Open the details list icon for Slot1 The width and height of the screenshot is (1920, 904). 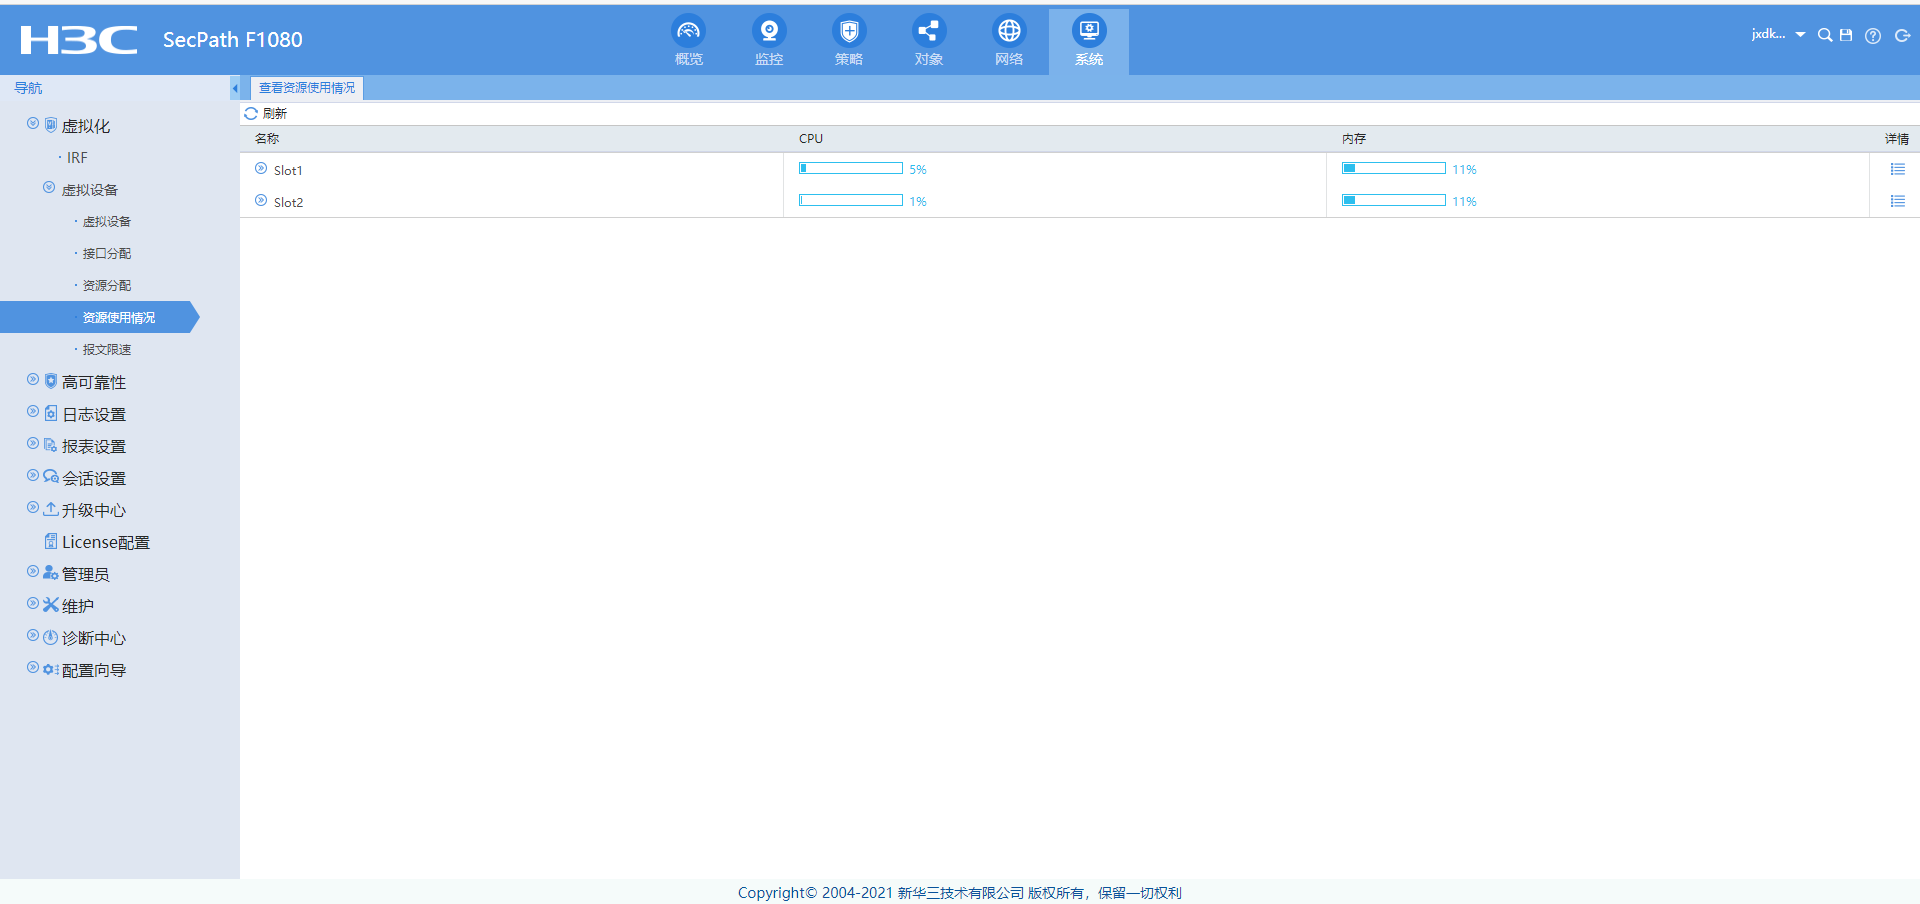[x=1898, y=170]
